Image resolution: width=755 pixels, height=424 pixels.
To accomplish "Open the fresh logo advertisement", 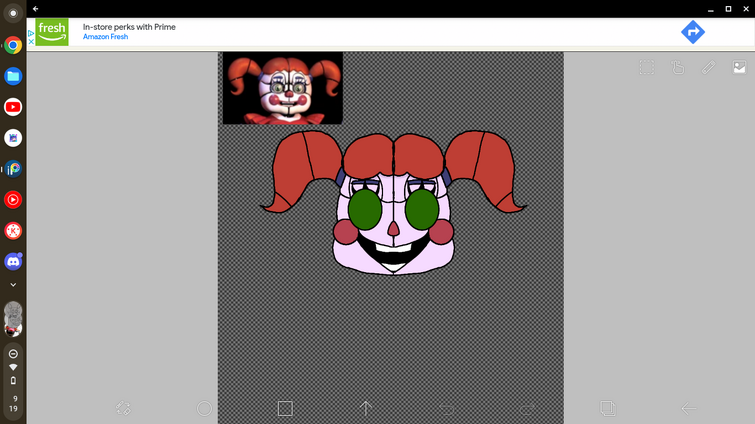I will pos(52,32).
